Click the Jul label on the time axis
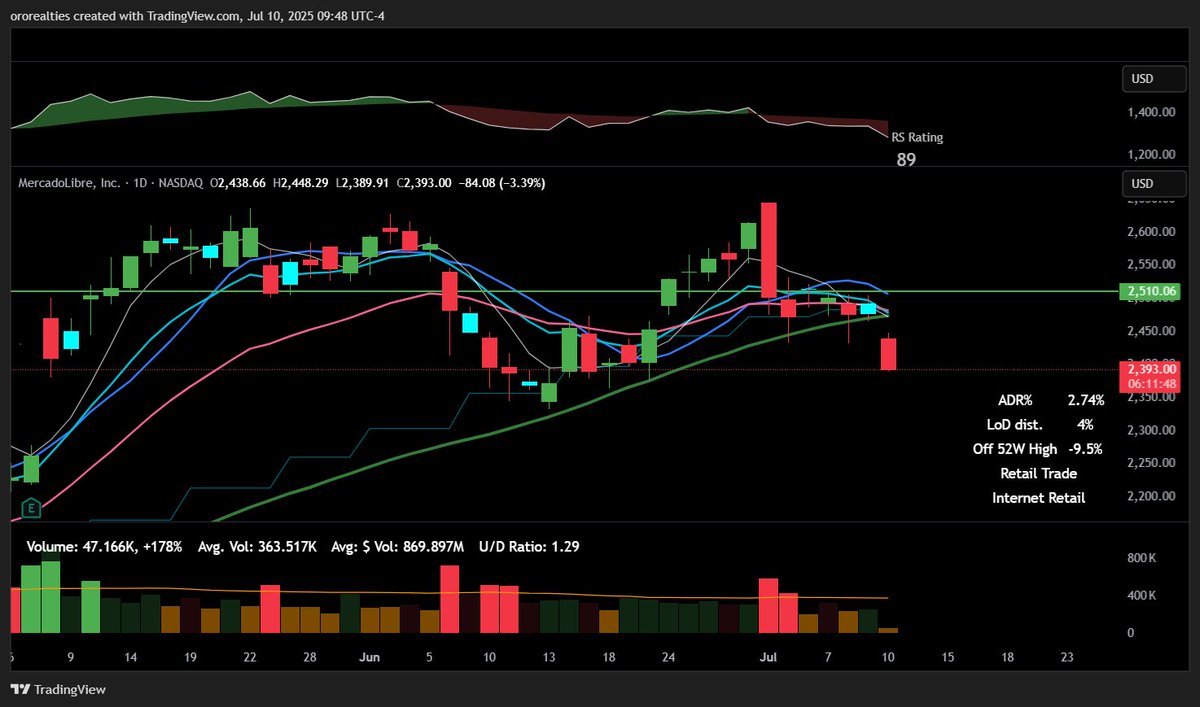1200x707 pixels. pos(768,658)
